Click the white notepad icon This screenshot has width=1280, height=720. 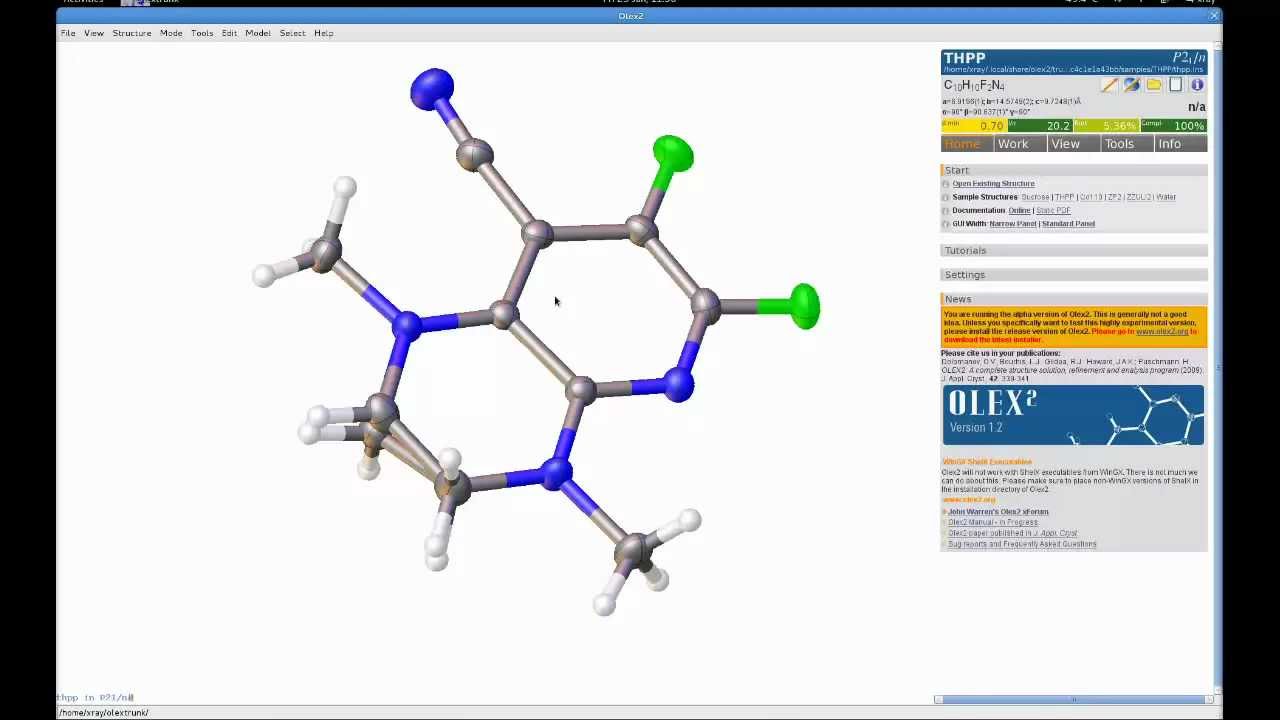pos(1176,85)
